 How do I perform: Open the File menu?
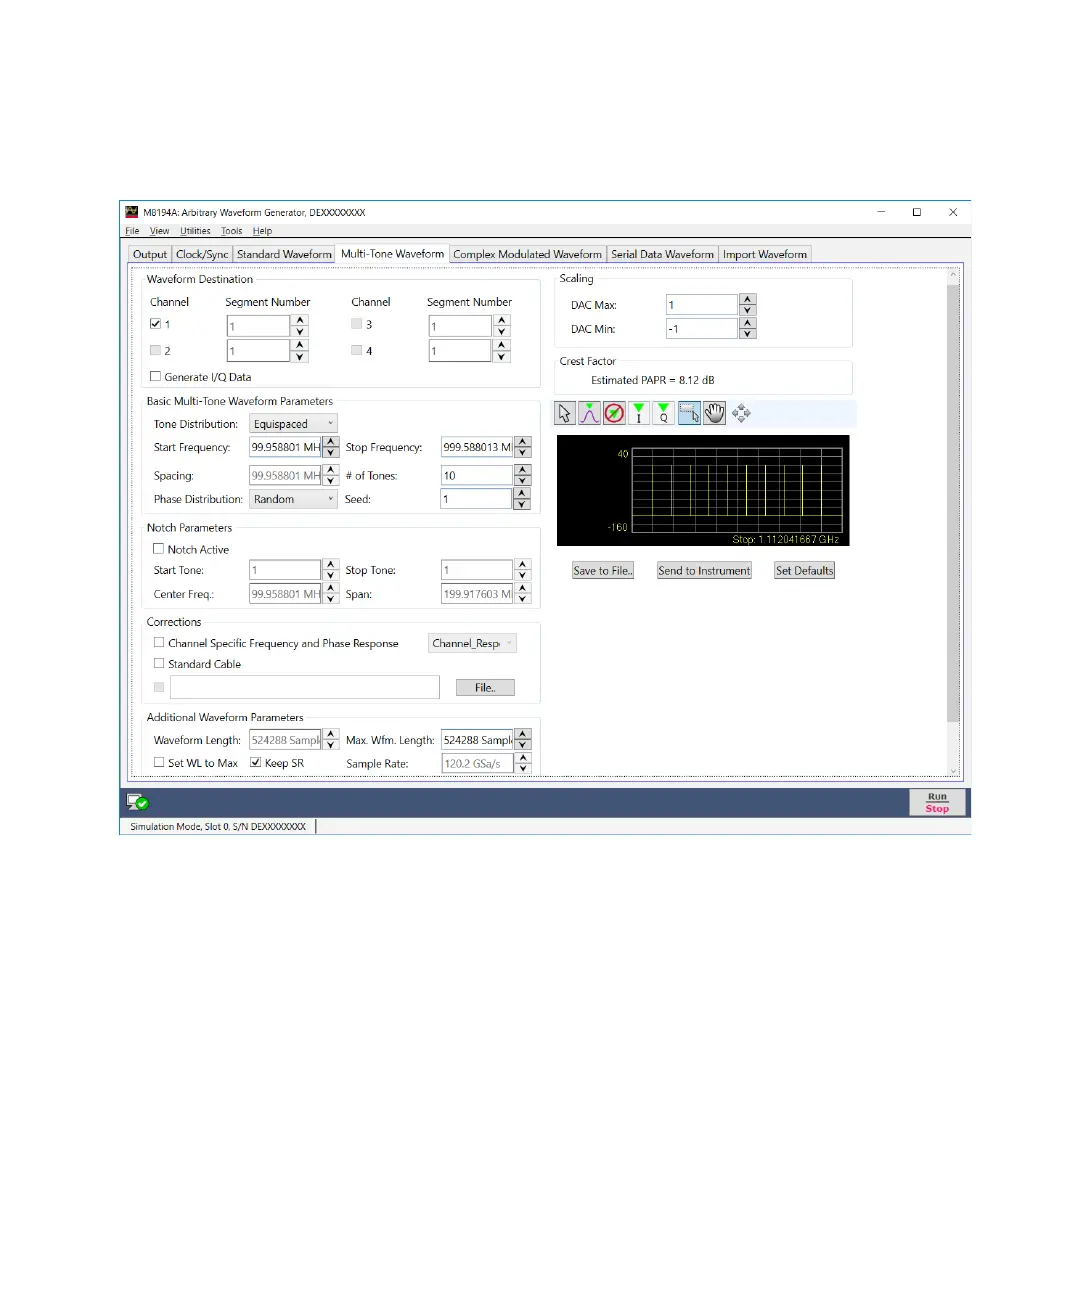pos(132,231)
